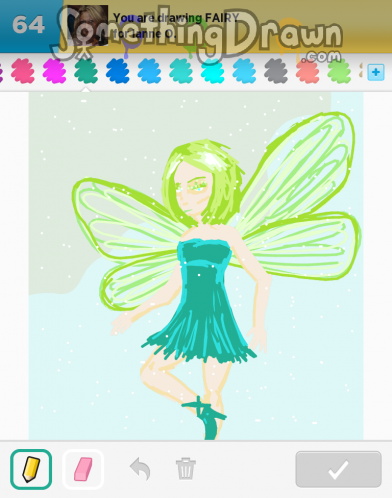Submit drawing with the checkmark button
Viewport: 392px width, 498px height.
(x=338, y=469)
